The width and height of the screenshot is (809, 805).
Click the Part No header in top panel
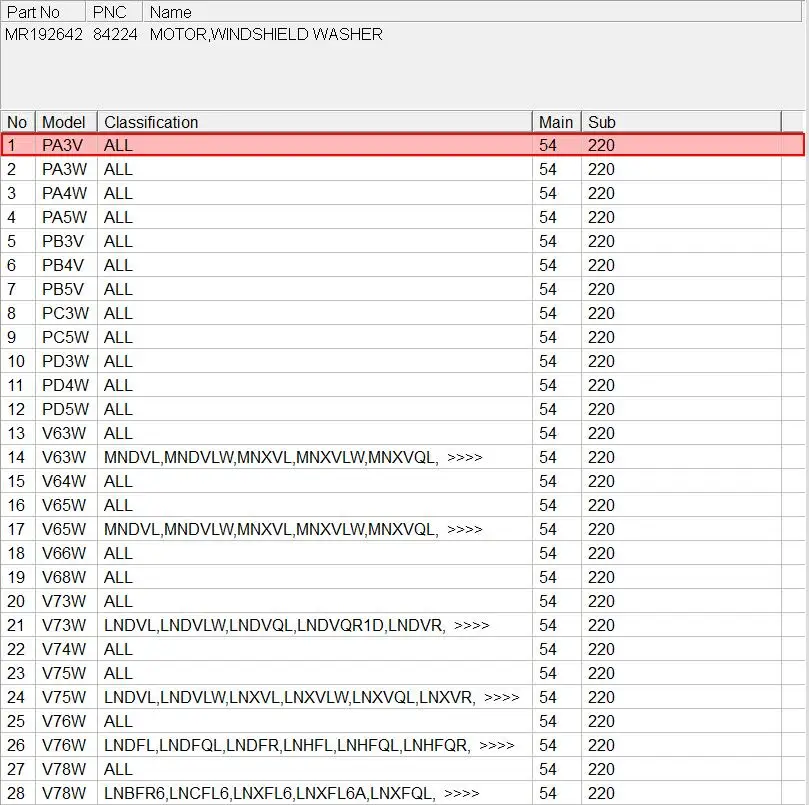[x=43, y=11]
